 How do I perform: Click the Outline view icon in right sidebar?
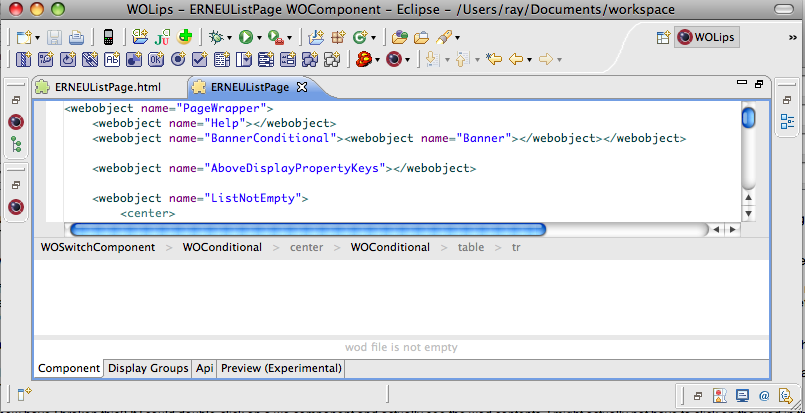click(x=787, y=122)
